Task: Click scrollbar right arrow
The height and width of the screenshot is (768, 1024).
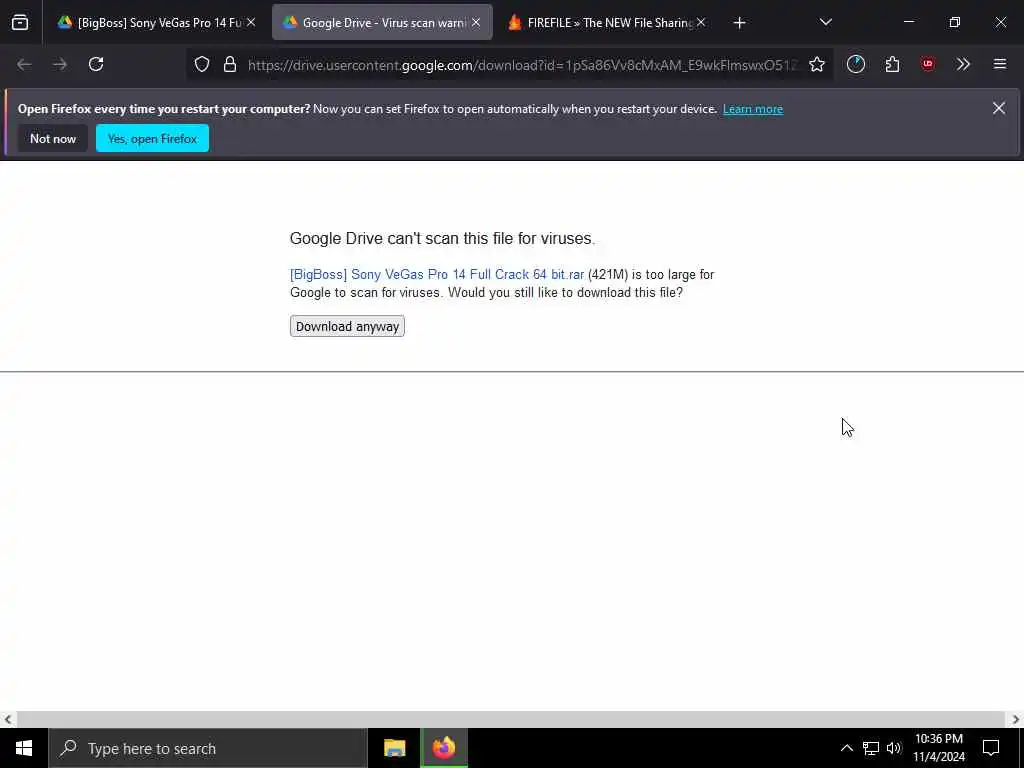Action: pyautogui.click(x=1016, y=720)
